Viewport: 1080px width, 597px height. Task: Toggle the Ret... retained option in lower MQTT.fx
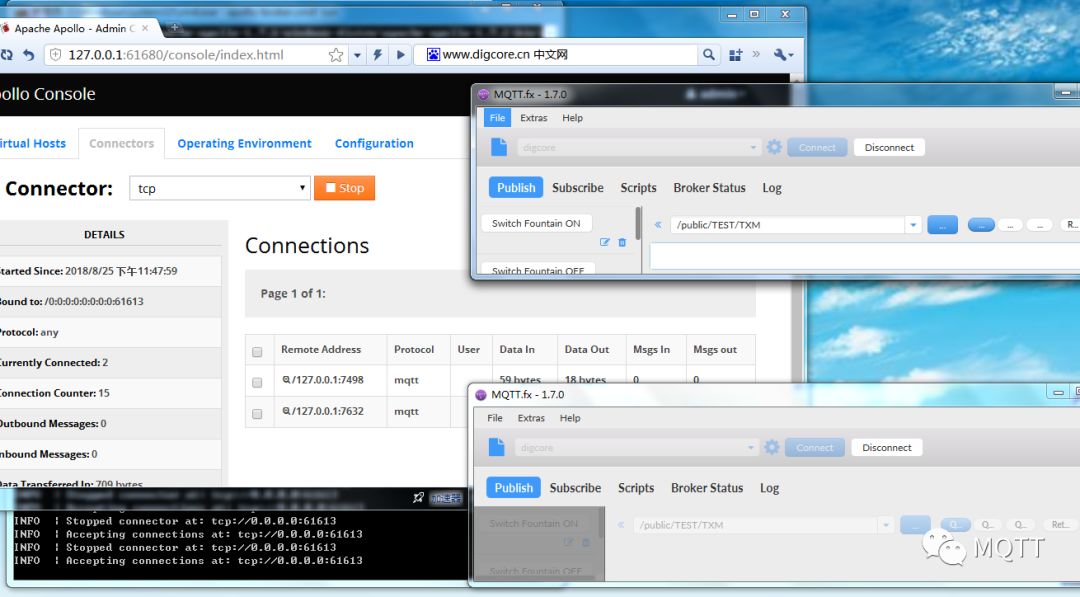click(x=1059, y=525)
